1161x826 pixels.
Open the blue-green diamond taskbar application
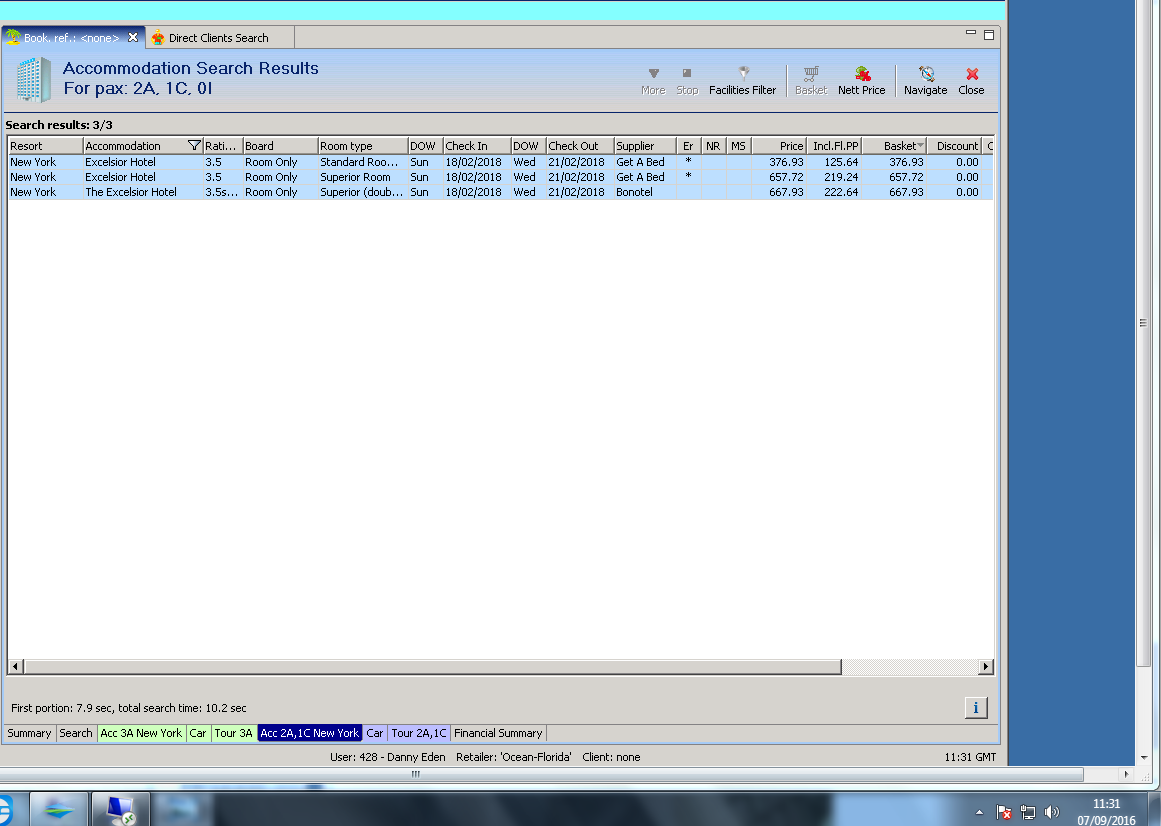click(59, 809)
